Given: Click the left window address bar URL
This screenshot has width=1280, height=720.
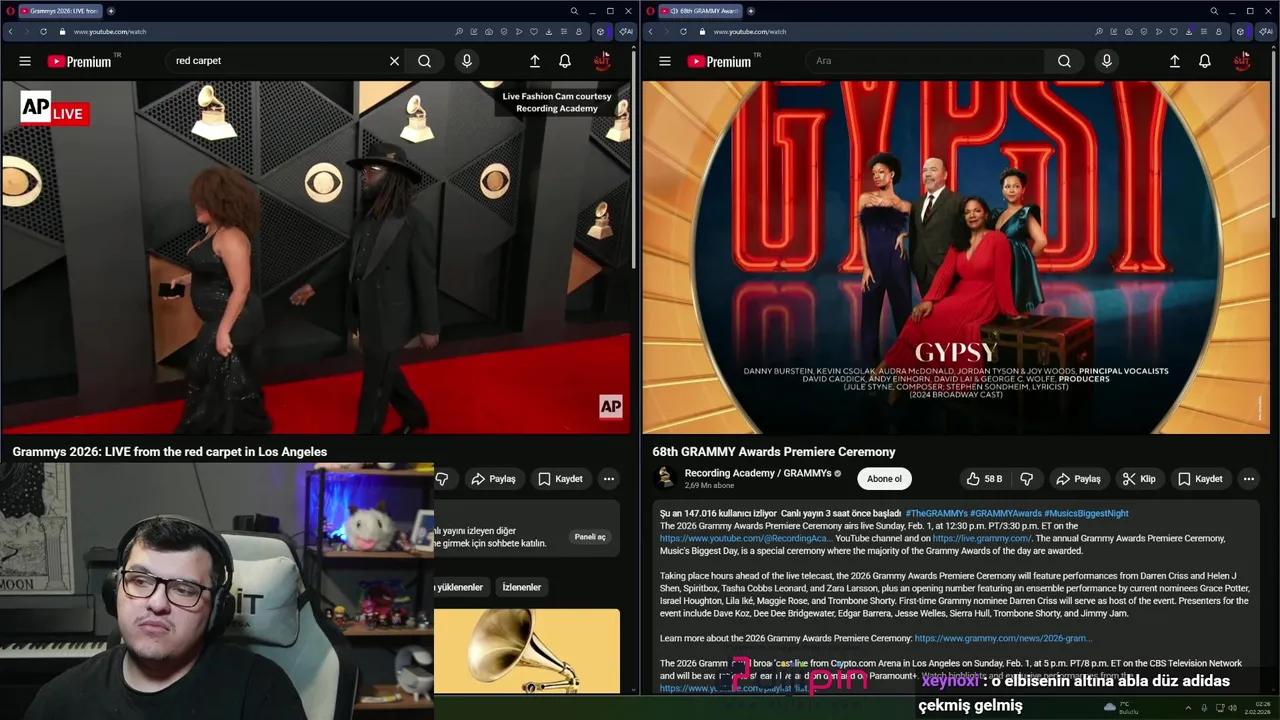Looking at the screenshot, I should click(x=110, y=32).
